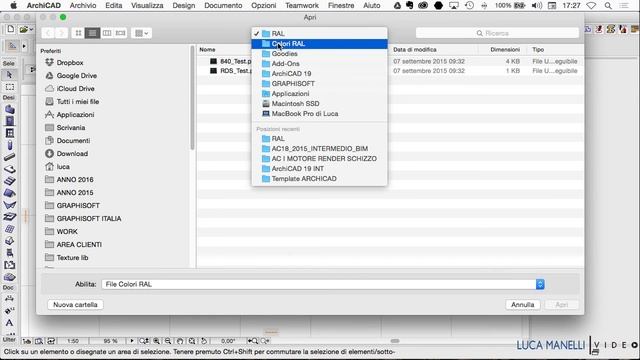Select Macintosh SSD in popup

click(320, 104)
